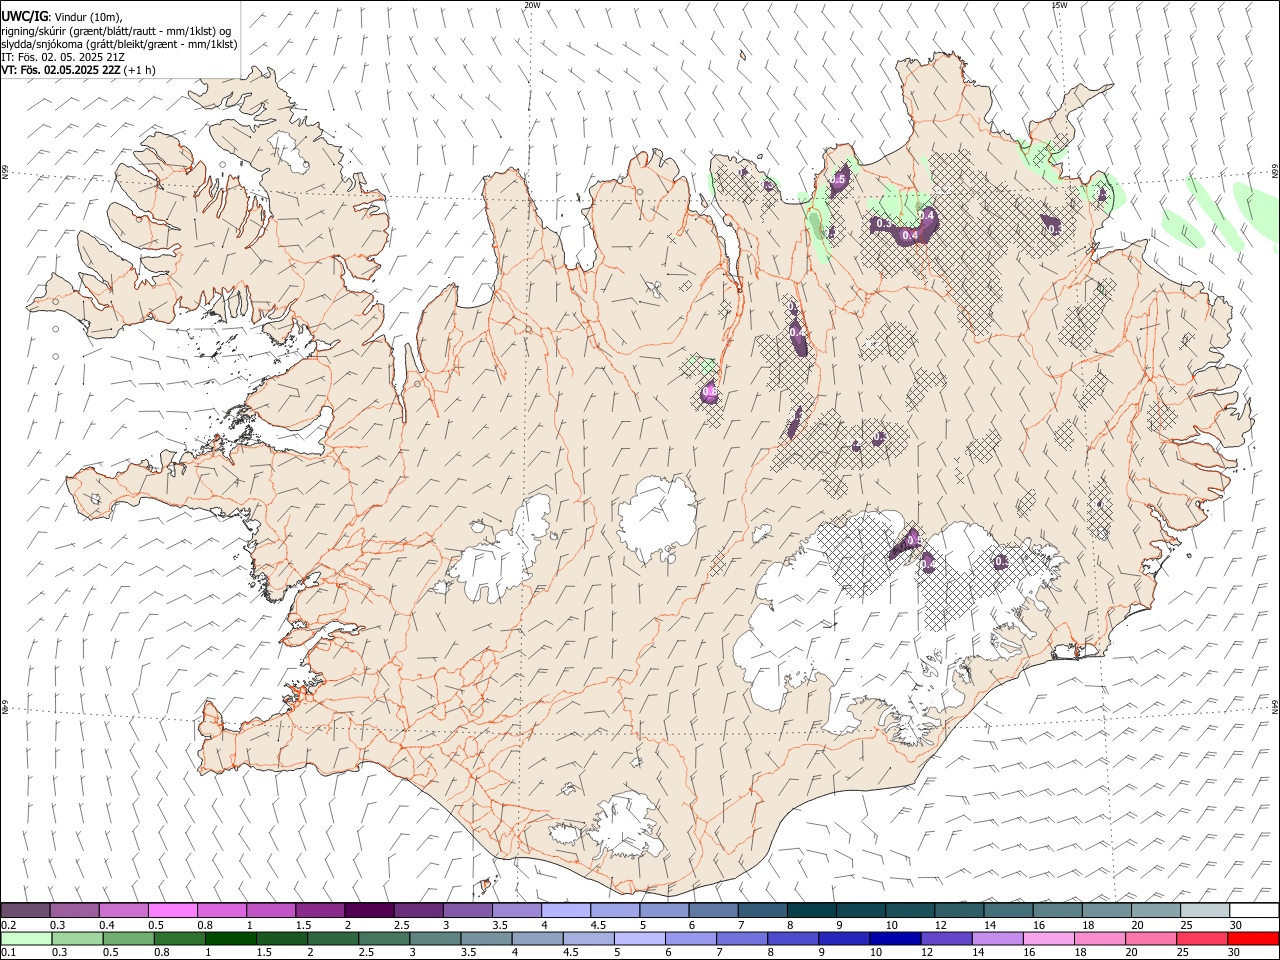Choose the lower legend swatch starting at 25
The image size is (1280, 960).
point(1200,938)
